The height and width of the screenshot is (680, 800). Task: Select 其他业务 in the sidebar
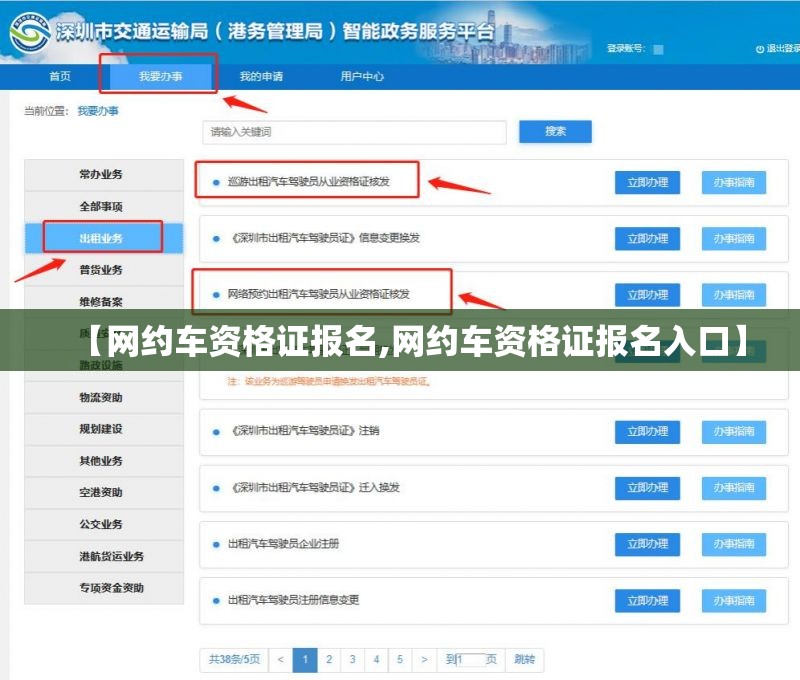tap(104, 461)
